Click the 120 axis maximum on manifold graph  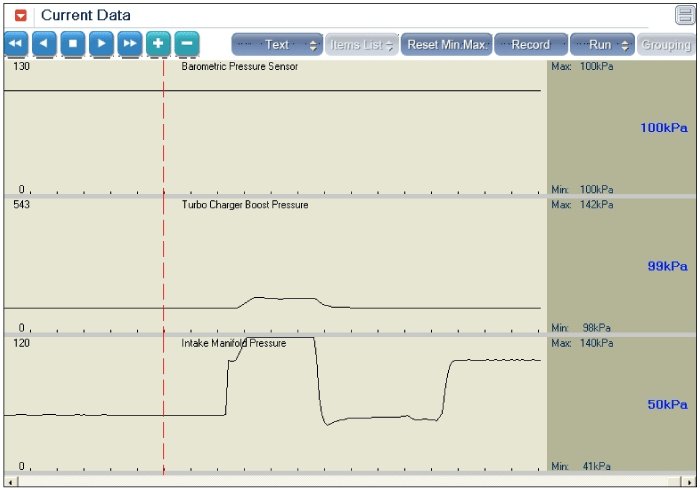coord(21,343)
